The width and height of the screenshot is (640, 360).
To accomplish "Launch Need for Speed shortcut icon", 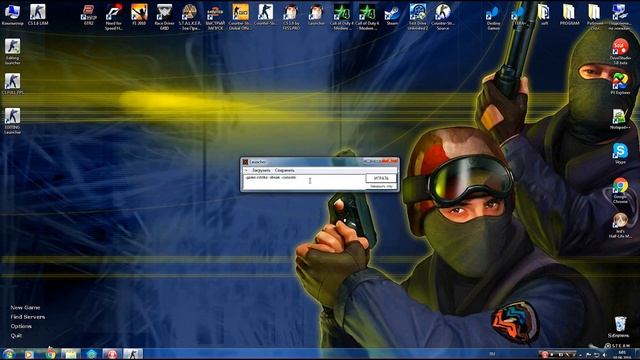I will (x=114, y=16).
